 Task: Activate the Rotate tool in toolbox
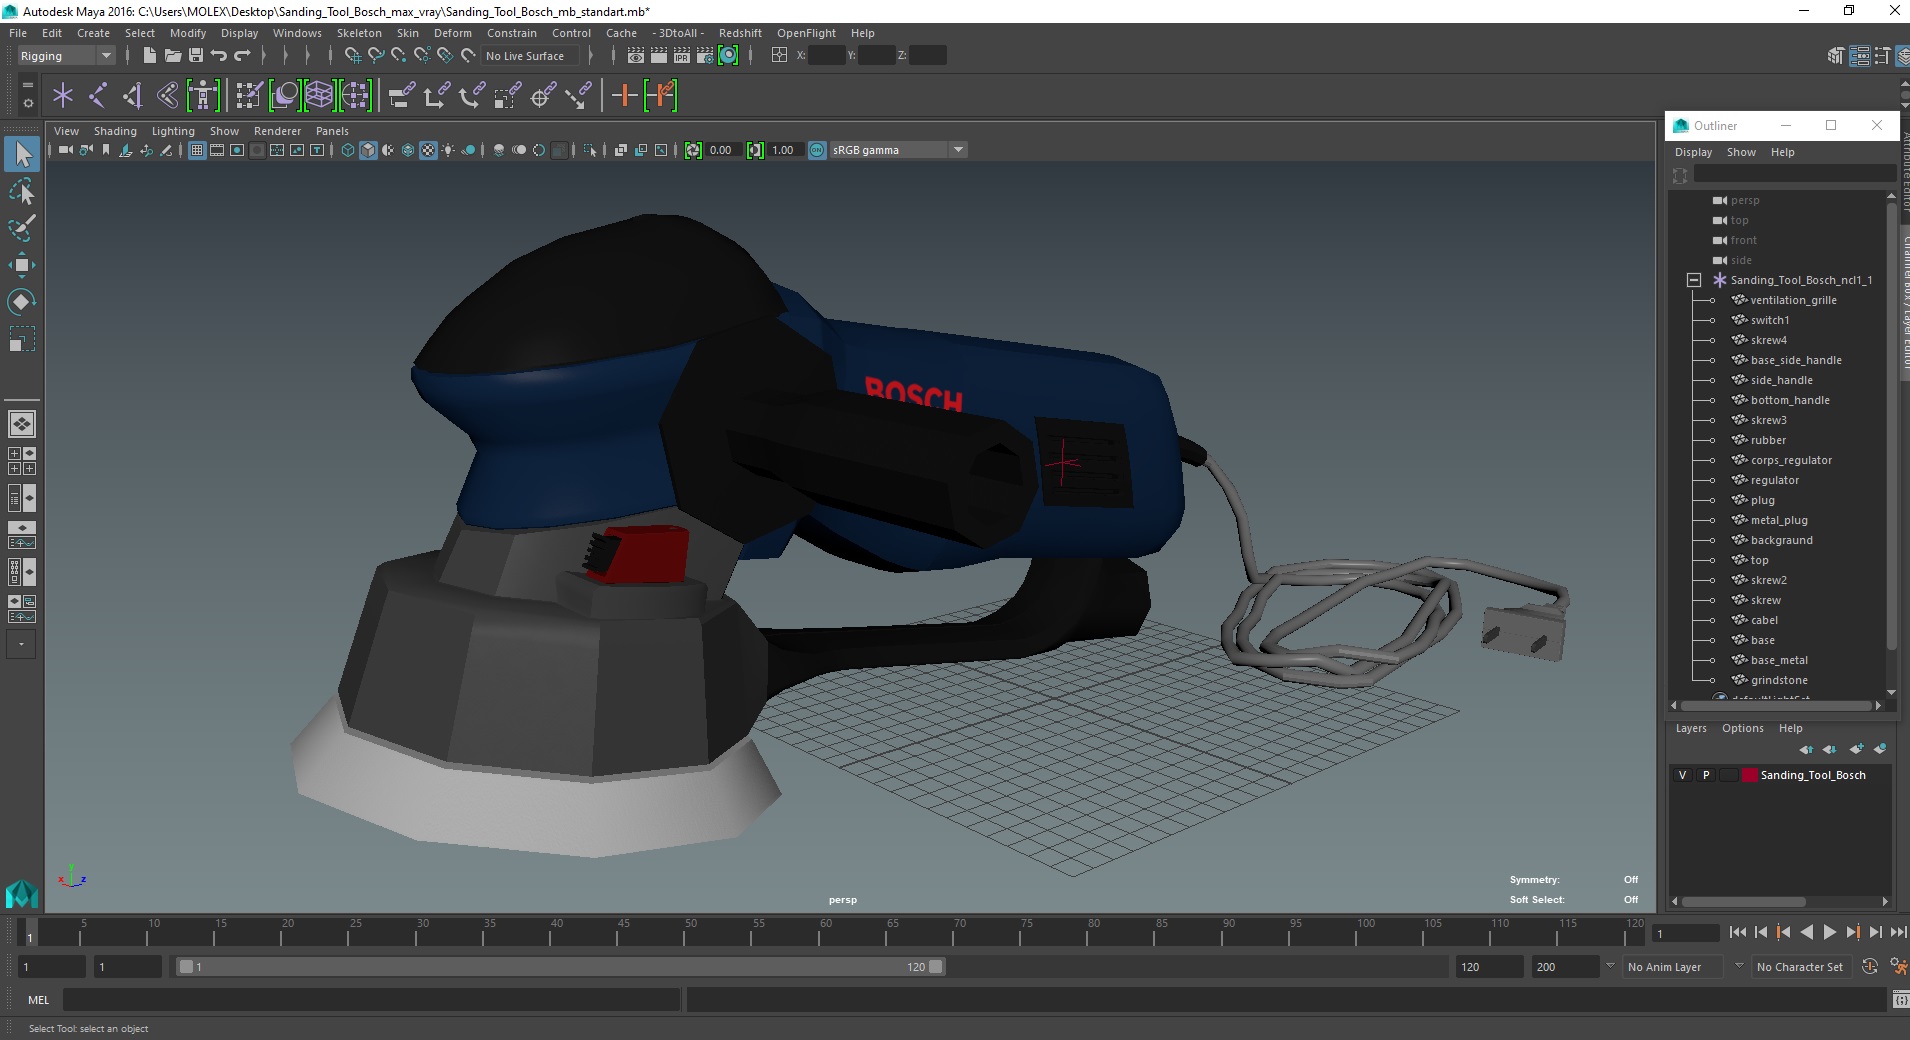pyautogui.click(x=22, y=302)
